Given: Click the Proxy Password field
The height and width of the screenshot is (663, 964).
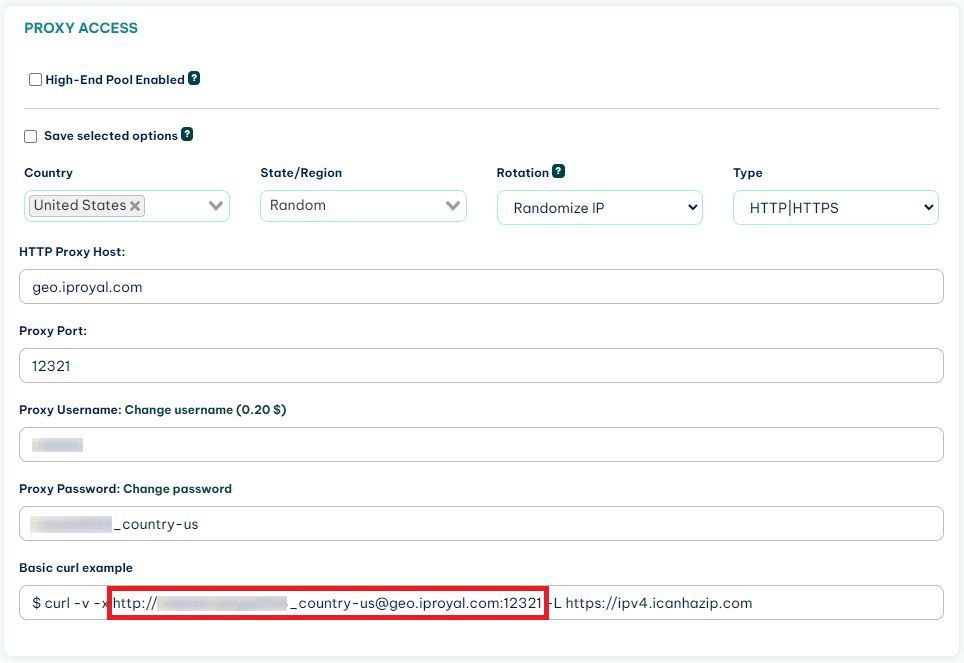Looking at the screenshot, I should click(x=481, y=523).
